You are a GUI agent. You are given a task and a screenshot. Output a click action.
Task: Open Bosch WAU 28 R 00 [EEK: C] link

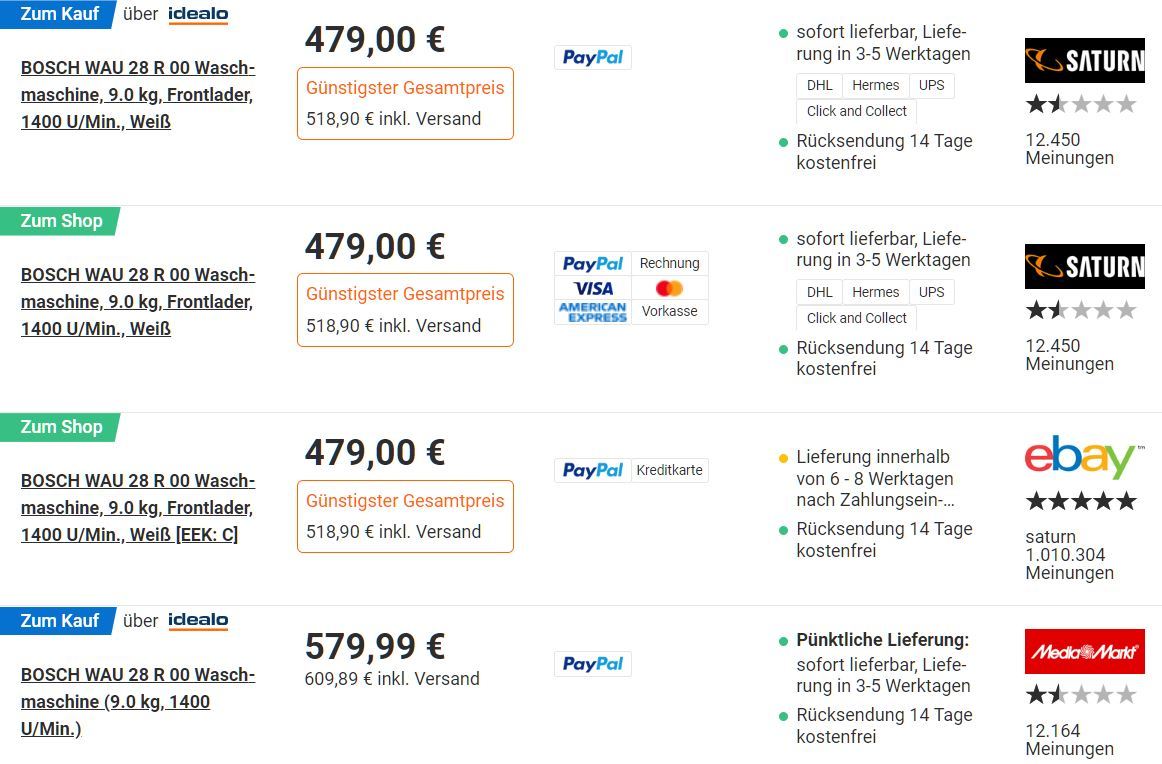(x=138, y=508)
